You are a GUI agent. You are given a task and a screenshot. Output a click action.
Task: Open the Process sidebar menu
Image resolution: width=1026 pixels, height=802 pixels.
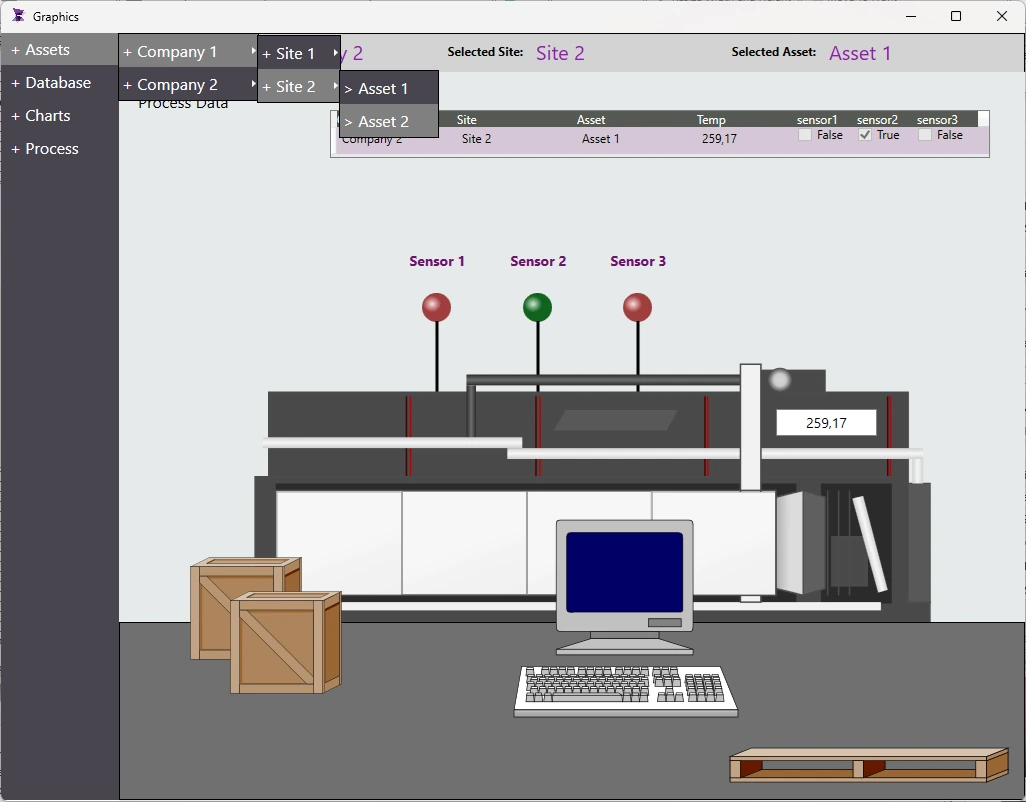click(x=60, y=149)
